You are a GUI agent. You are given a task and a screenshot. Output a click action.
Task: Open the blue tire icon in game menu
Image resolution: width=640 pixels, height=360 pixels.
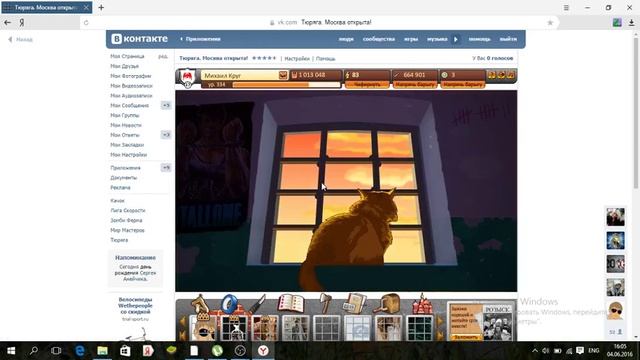(229, 304)
